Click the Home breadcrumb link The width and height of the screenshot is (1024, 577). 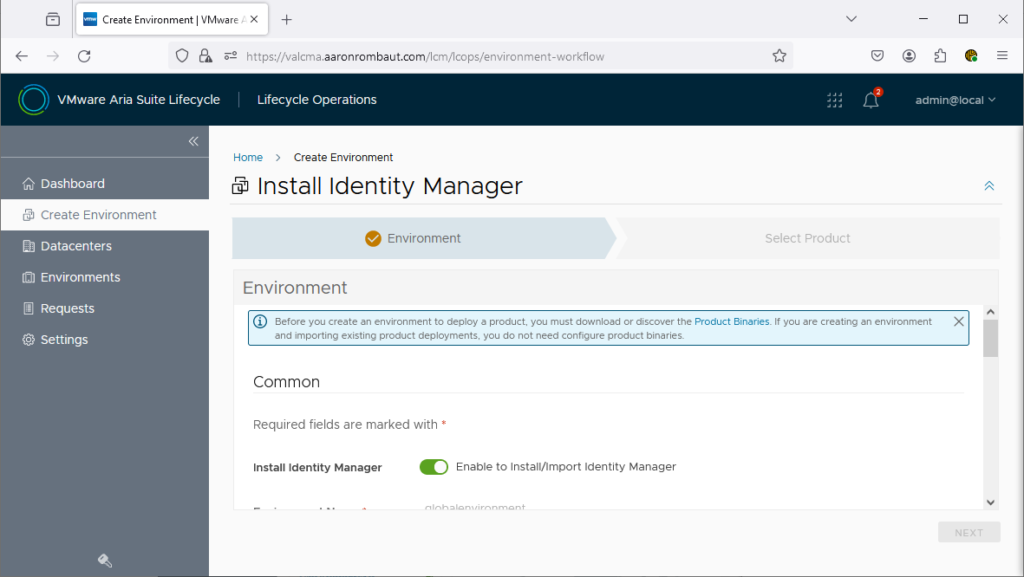(248, 157)
